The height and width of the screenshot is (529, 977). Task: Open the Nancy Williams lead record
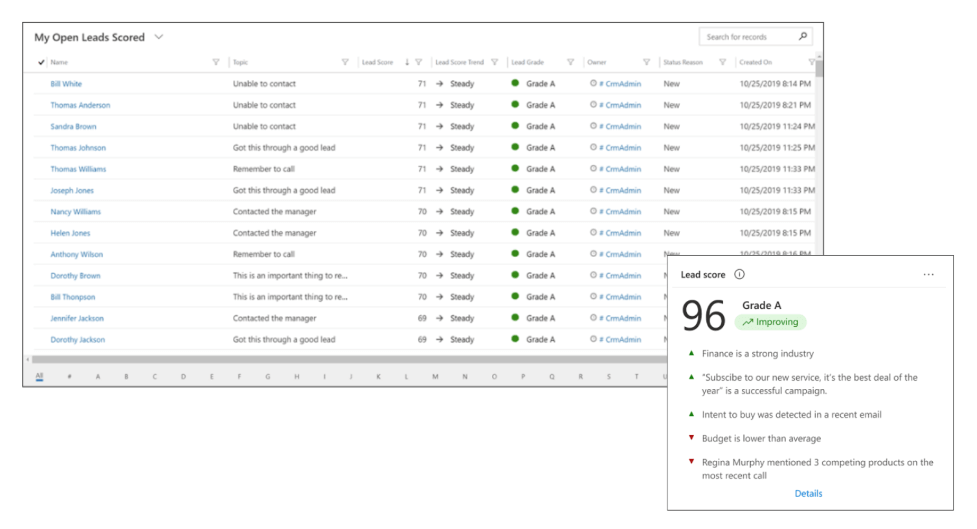(x=76, y=212)
